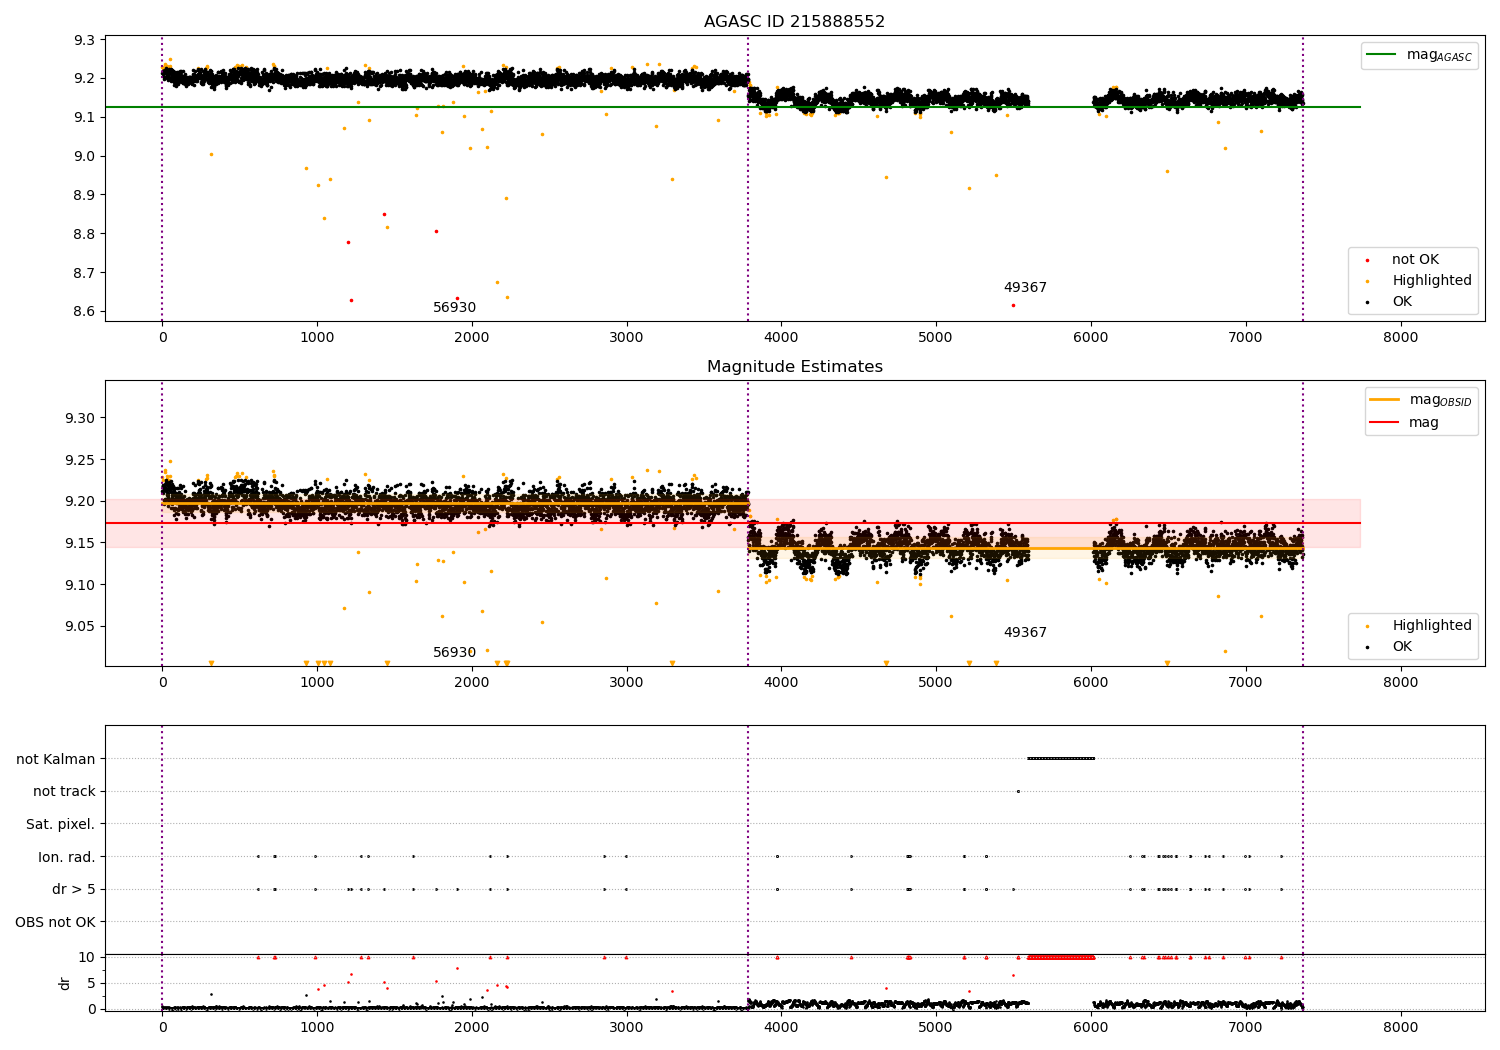Click the 8.6 tick label on top plot
Viewport: 1500px width, 1050px height.
86,312
